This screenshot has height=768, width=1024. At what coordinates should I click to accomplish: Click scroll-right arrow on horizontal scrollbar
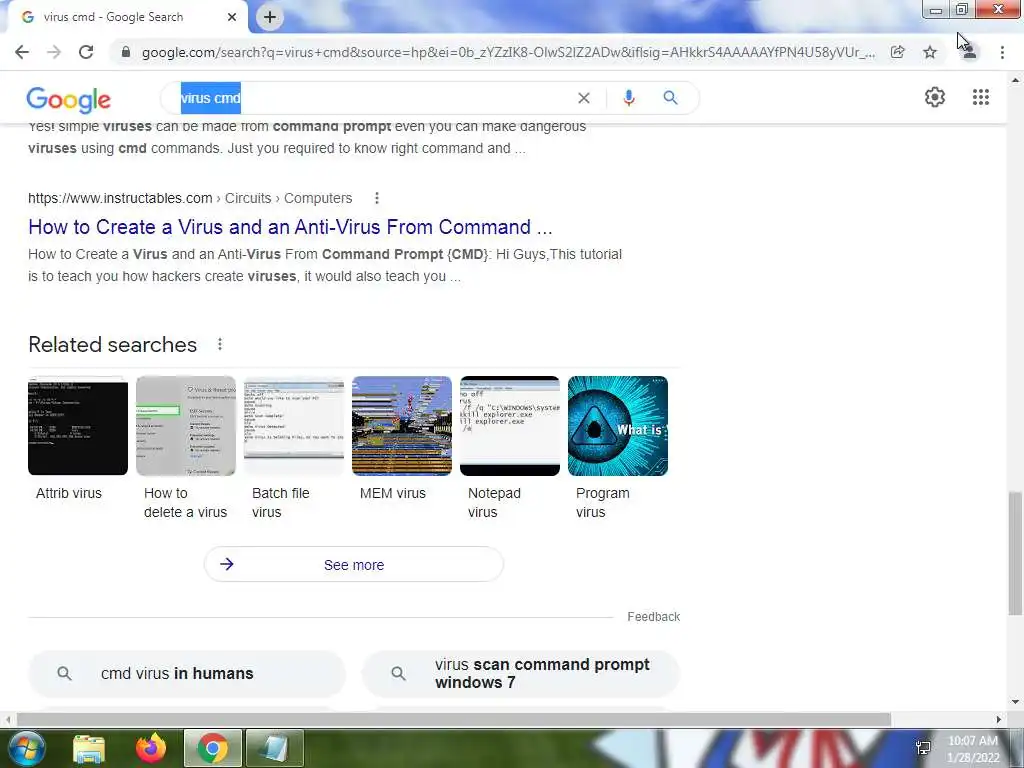999,719
